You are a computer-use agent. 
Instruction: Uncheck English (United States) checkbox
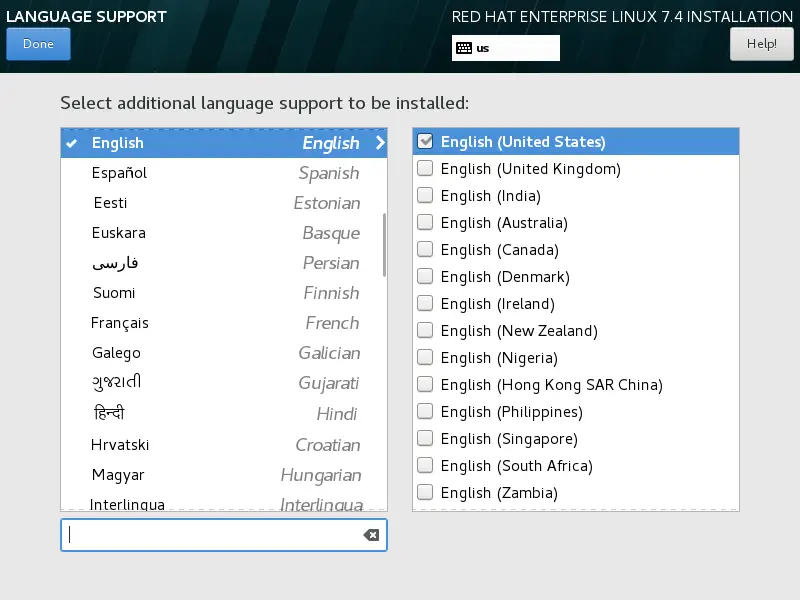click(x=425, y=141)
